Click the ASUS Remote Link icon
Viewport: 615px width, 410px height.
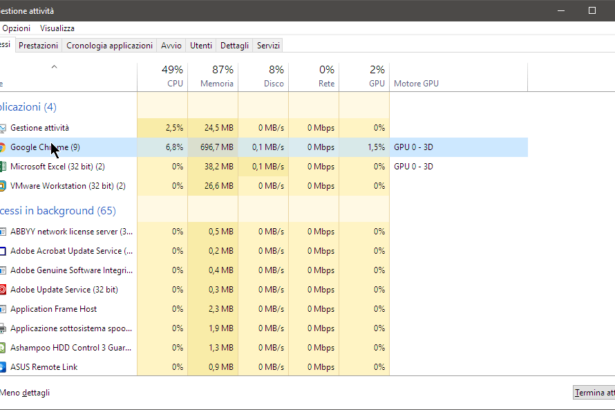[3, 367]
